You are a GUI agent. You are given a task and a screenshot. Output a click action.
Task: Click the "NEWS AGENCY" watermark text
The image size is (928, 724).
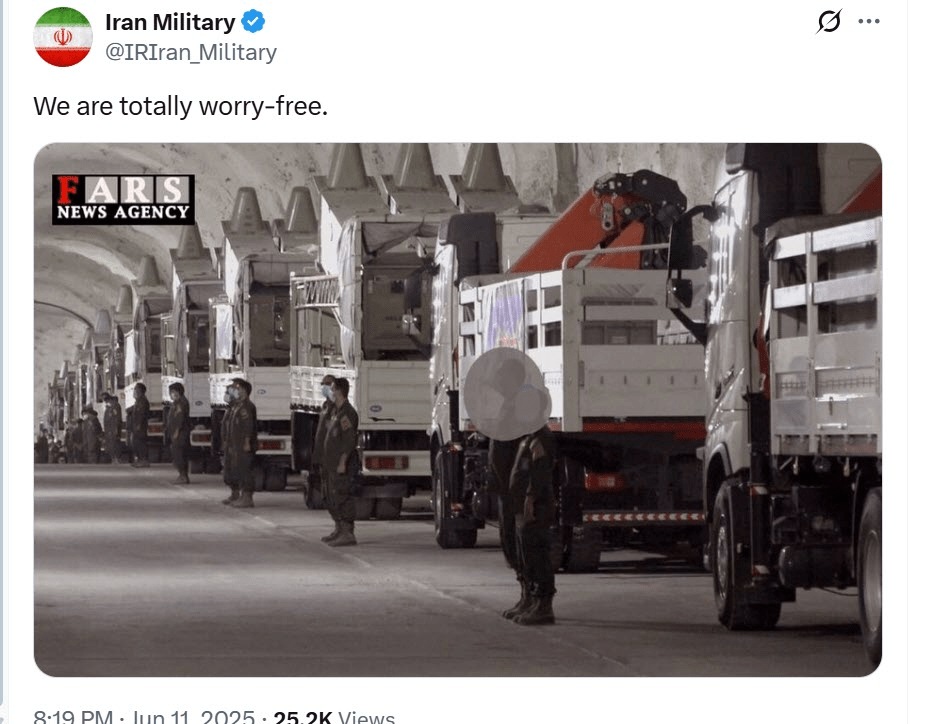[123, 212]
